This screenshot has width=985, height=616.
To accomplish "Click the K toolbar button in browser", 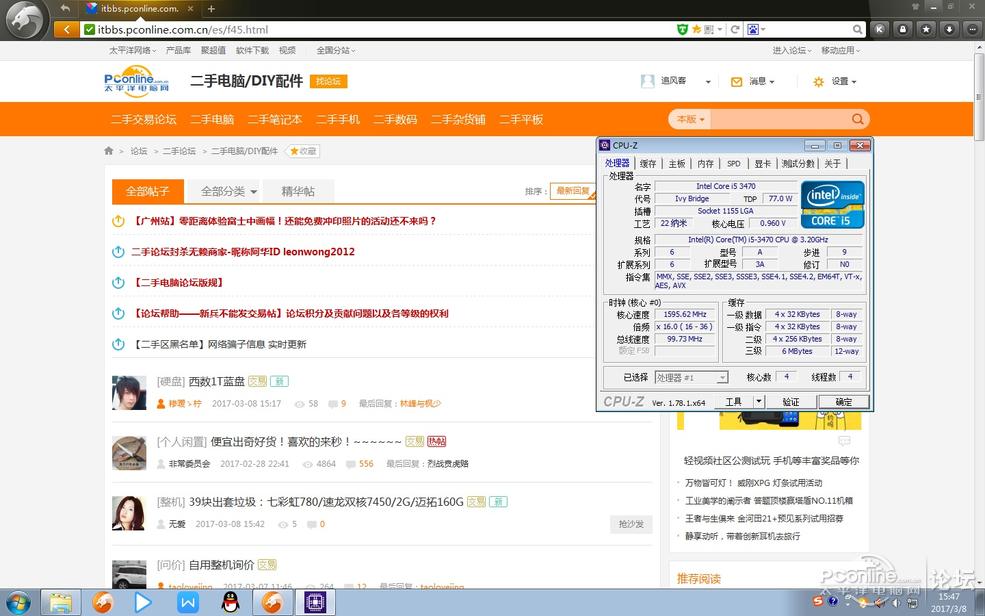I will (x=880, y=29).
